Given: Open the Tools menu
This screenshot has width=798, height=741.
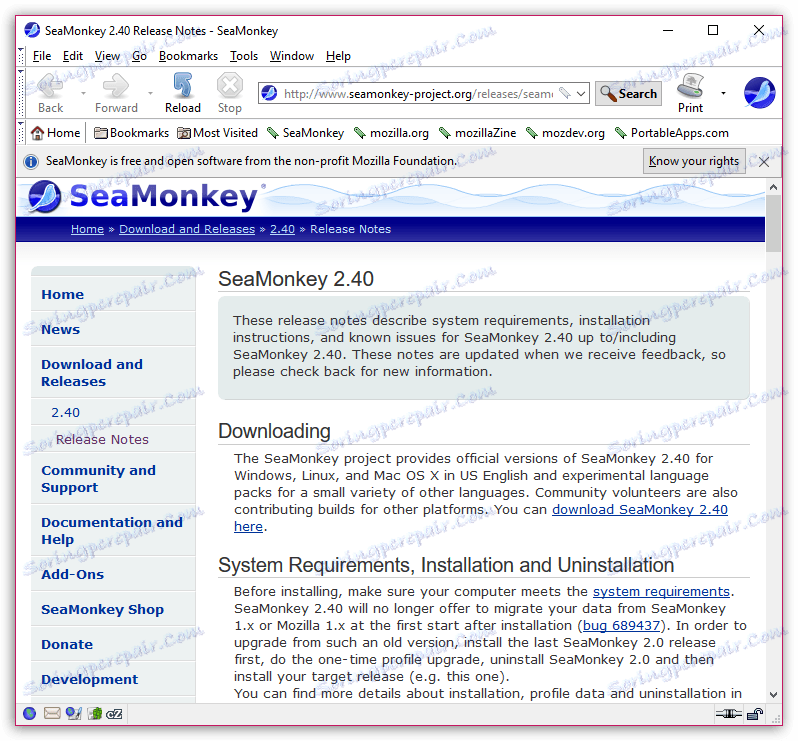Looking at the screenshot, I should (244, 56).
